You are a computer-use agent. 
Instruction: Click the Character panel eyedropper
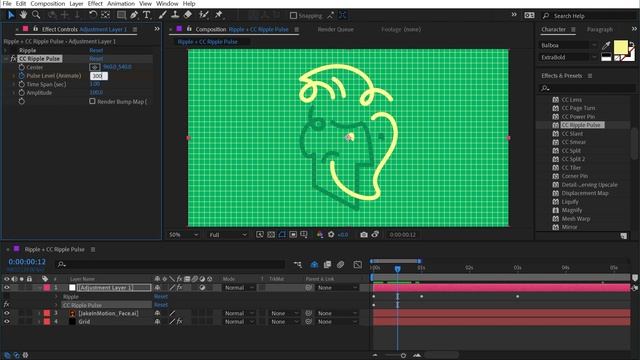(x=606, y=45)
